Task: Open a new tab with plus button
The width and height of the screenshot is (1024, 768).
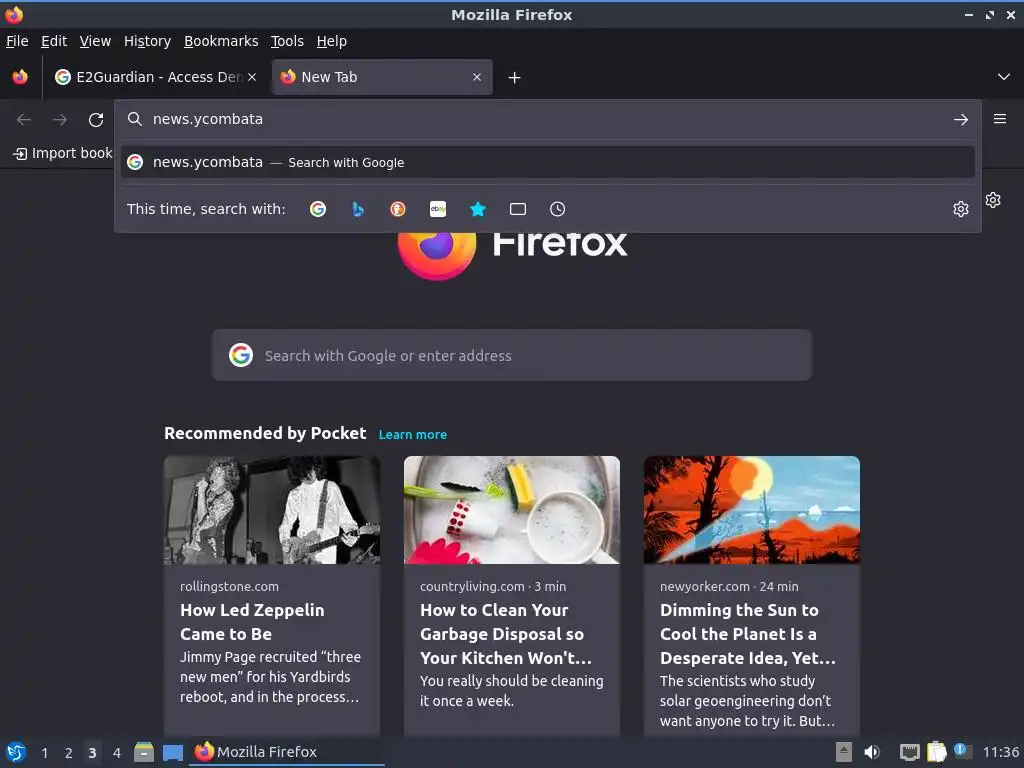Action: click(x=515, y=78)
